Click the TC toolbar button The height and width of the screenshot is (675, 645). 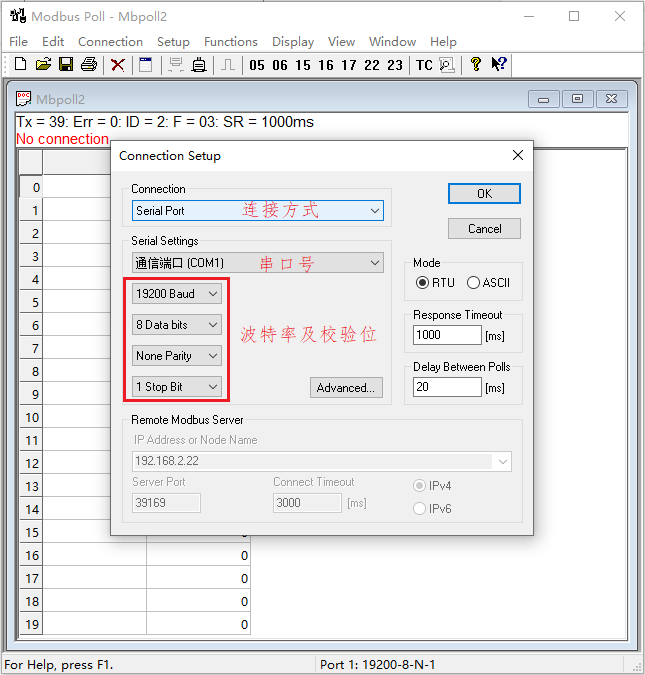point(424,65)
